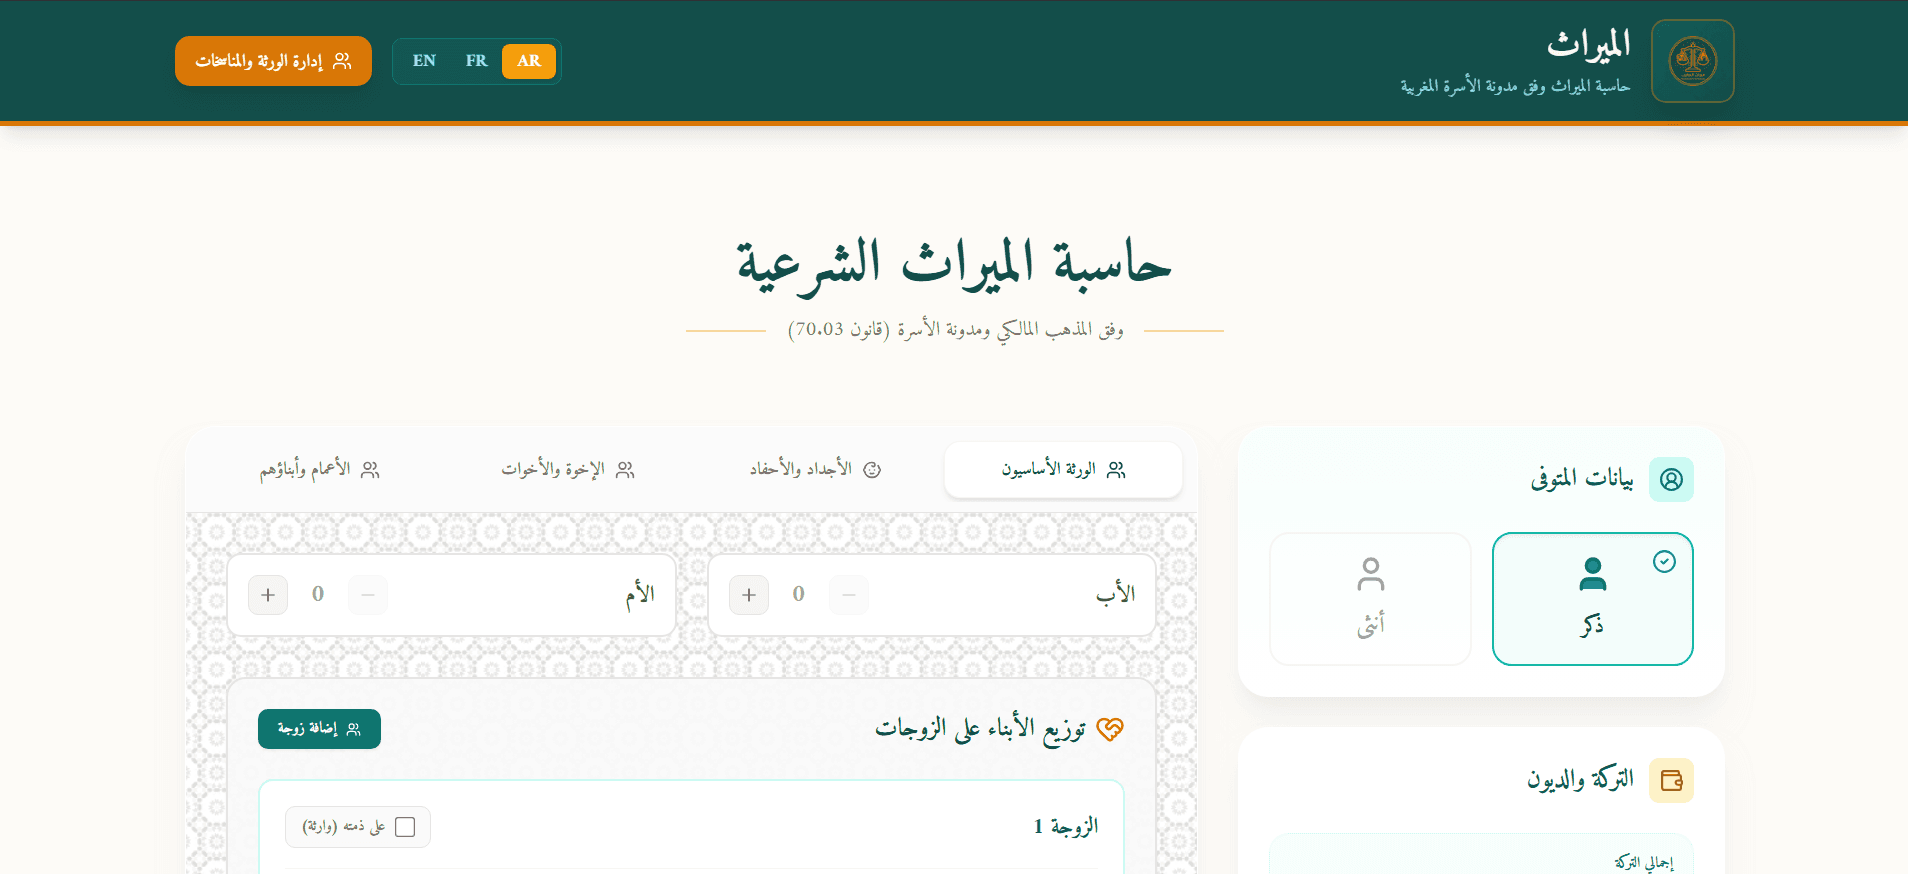
Task: Open الورثة الأساسيون tab
Action: [1063, 469]
